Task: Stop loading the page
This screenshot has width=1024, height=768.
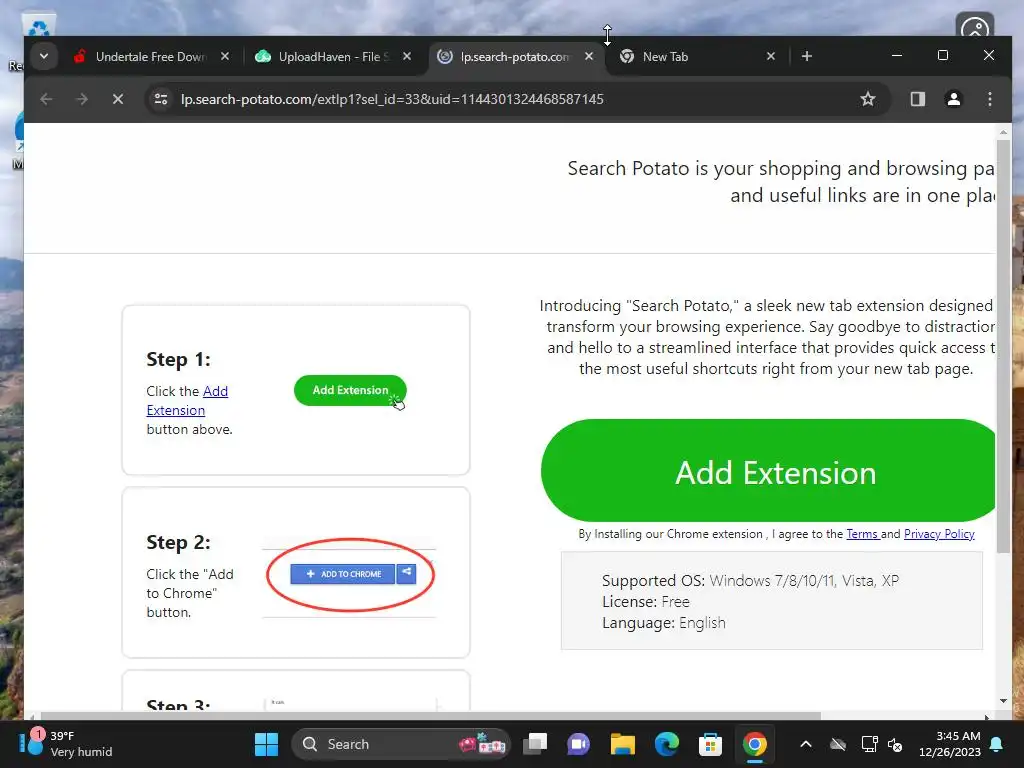Action: point(118,99)
